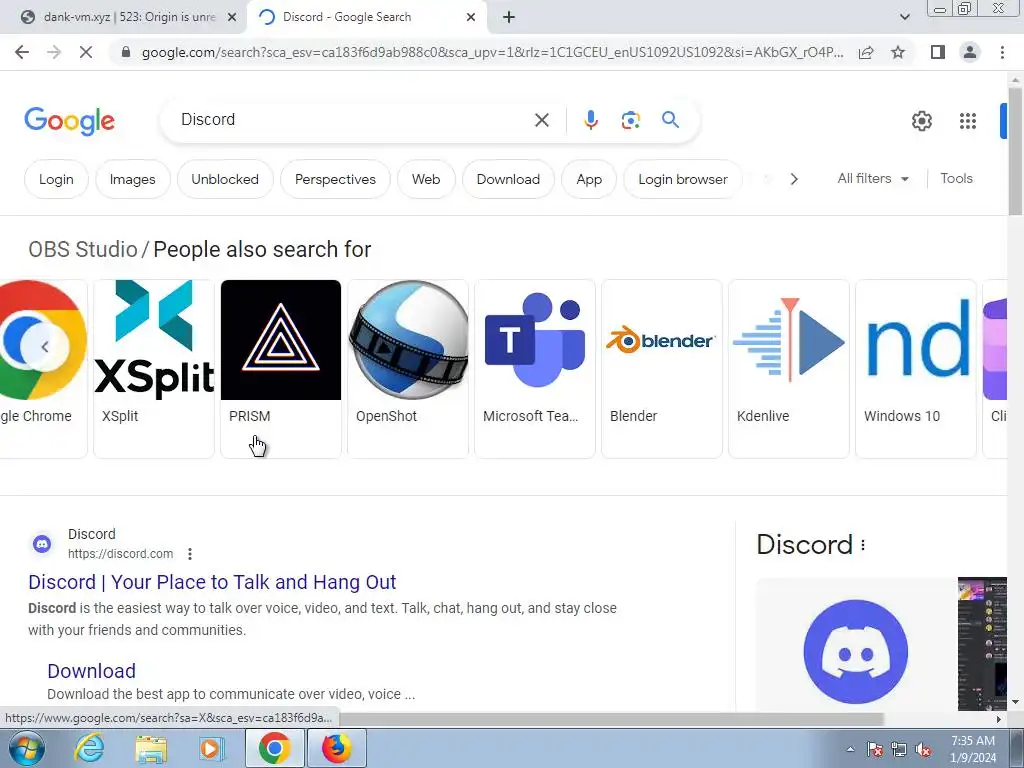Image resolution: width=1024 pixels, height=768 pixels.
Task: Select the Login filter chip
Action: 56,179
